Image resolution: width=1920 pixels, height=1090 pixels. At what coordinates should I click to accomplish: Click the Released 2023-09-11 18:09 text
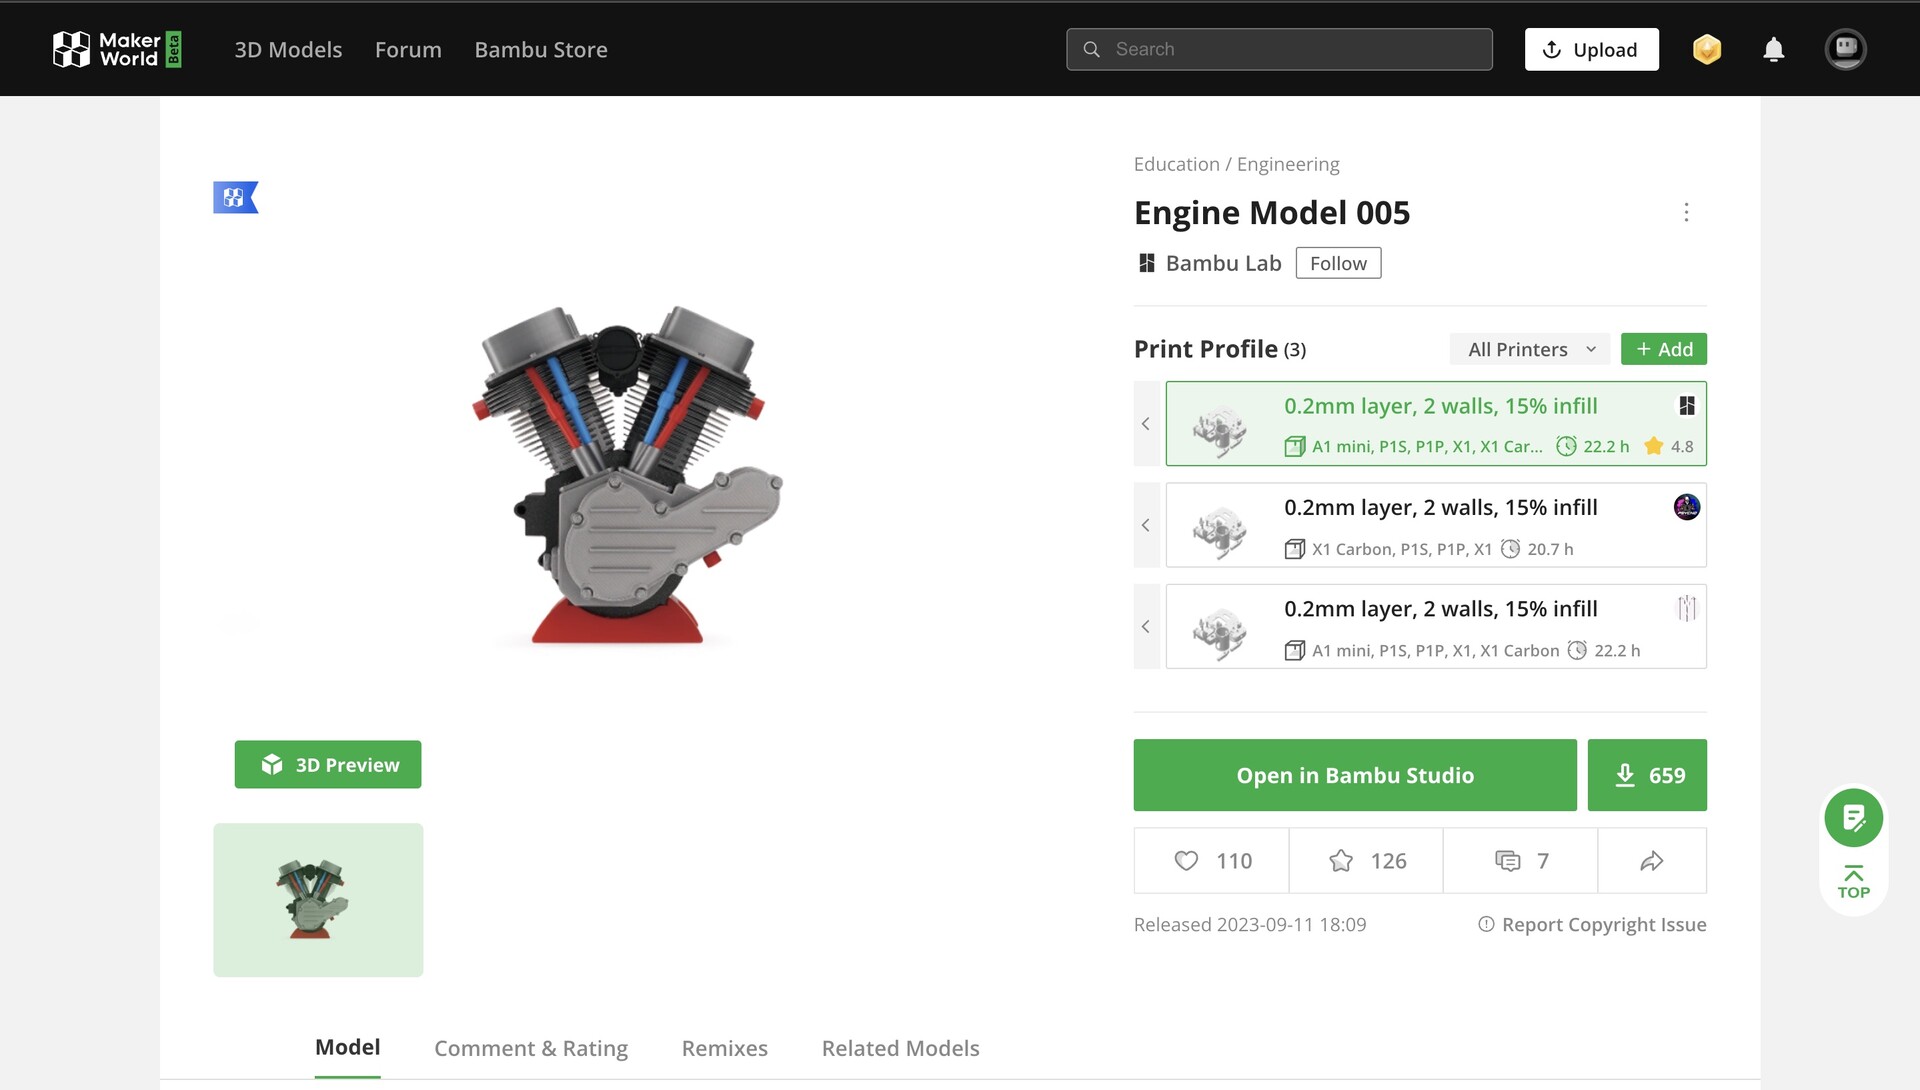1249,924
